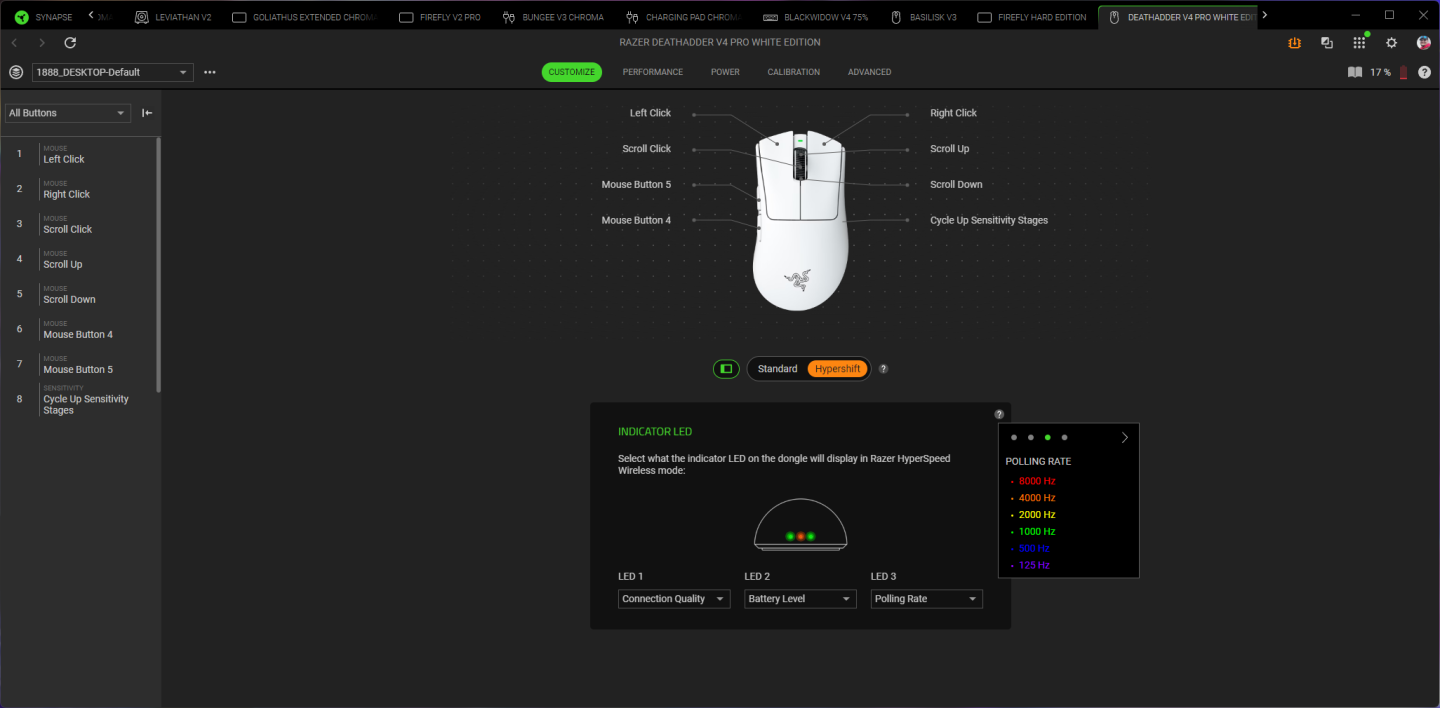Screen dimensions: 1440x708
Task: Click sidebar vertical scrollbar
Action: click(158, 265)
